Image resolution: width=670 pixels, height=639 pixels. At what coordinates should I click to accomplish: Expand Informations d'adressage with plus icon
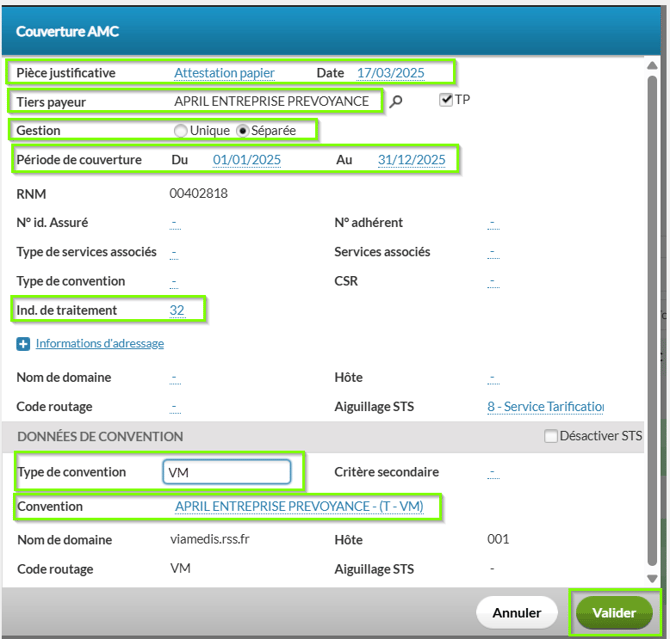[x=23, y=344]
